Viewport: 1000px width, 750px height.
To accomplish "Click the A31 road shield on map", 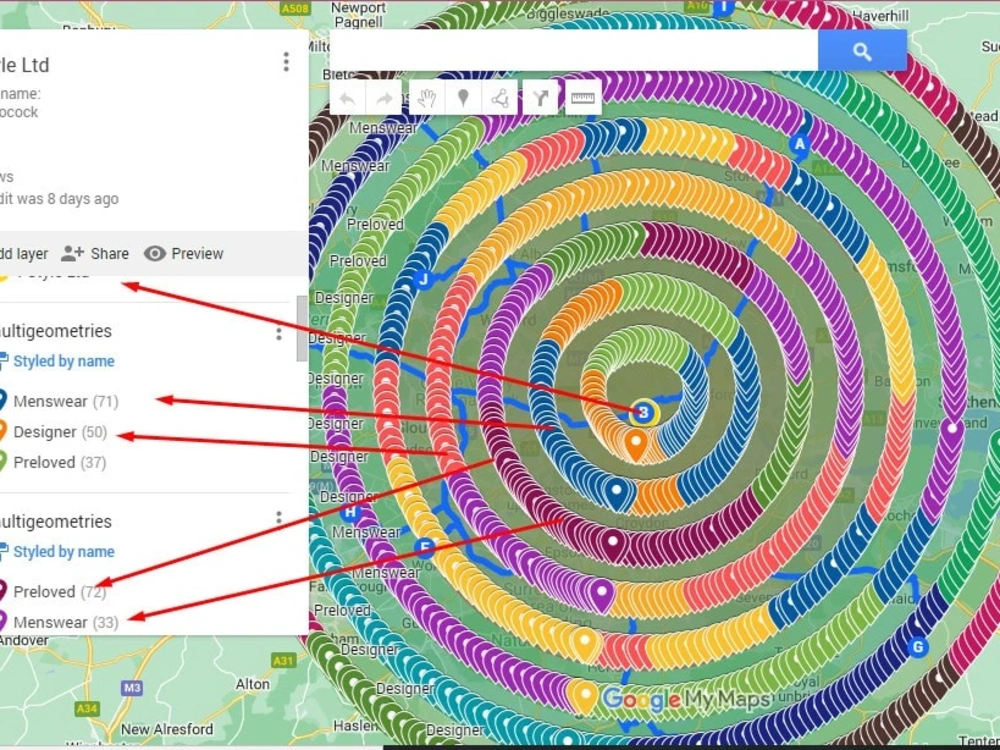I will point(283,661).
